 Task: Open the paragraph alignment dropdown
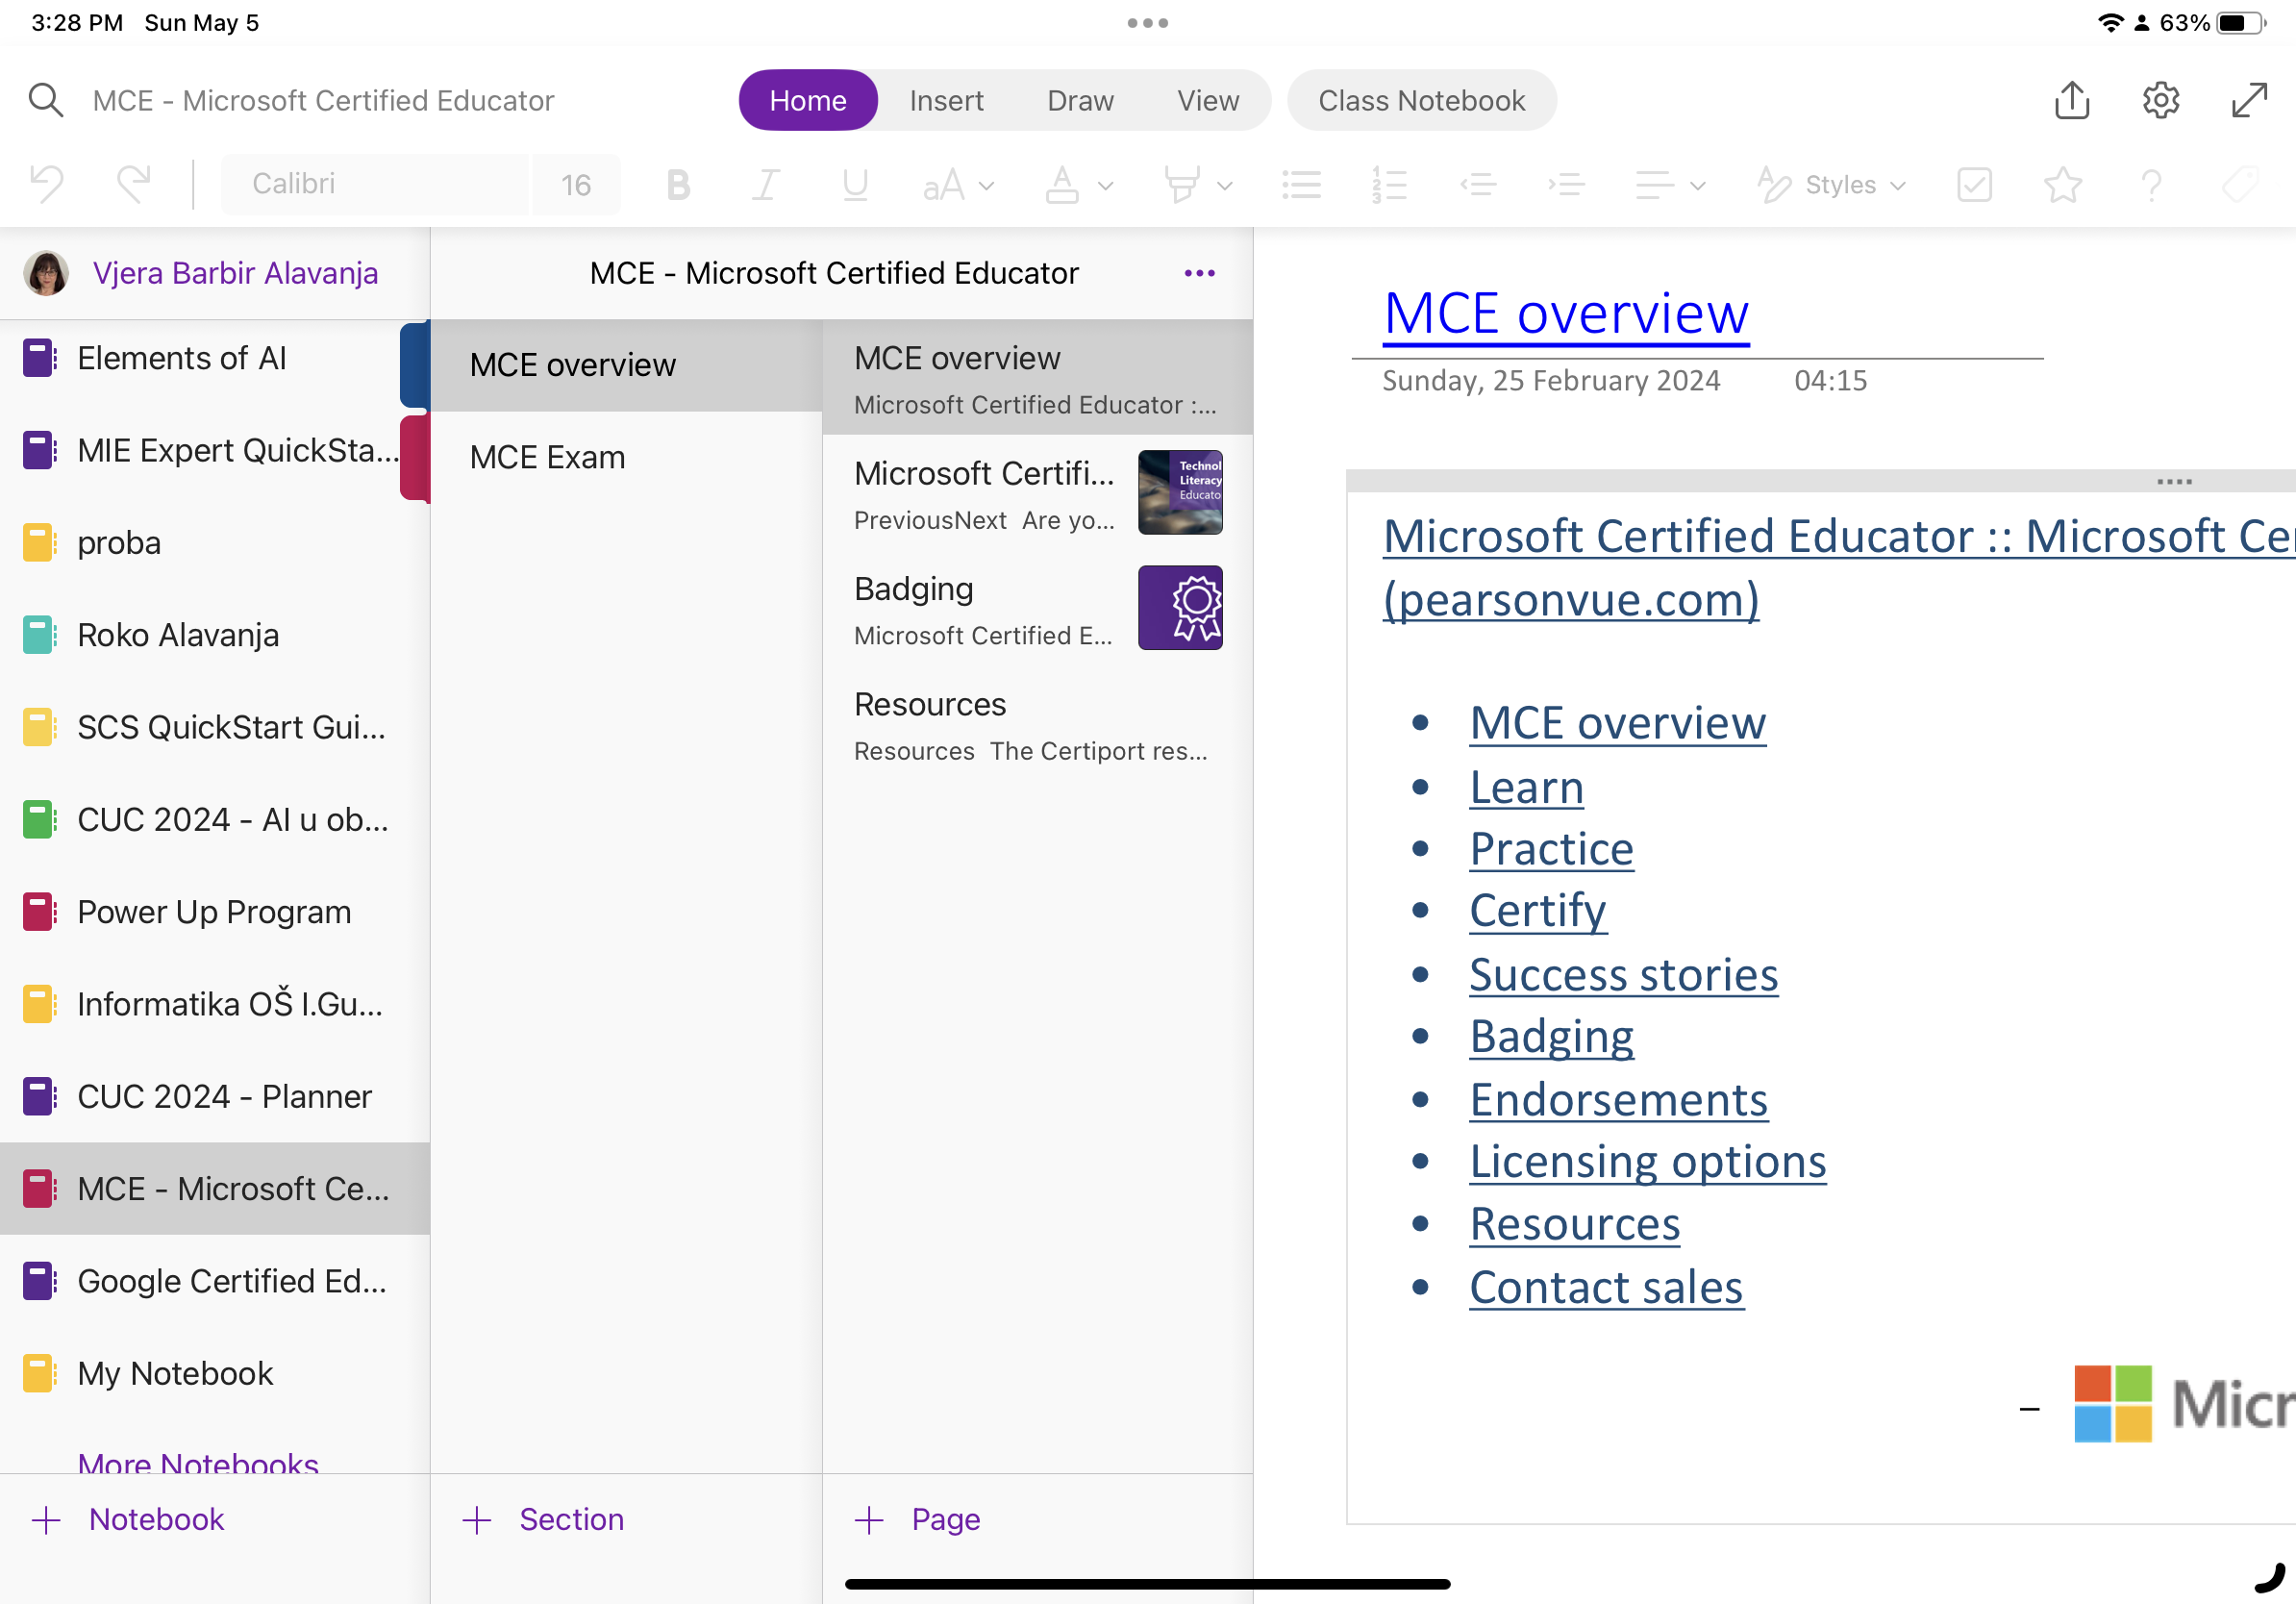point(1670,185)
